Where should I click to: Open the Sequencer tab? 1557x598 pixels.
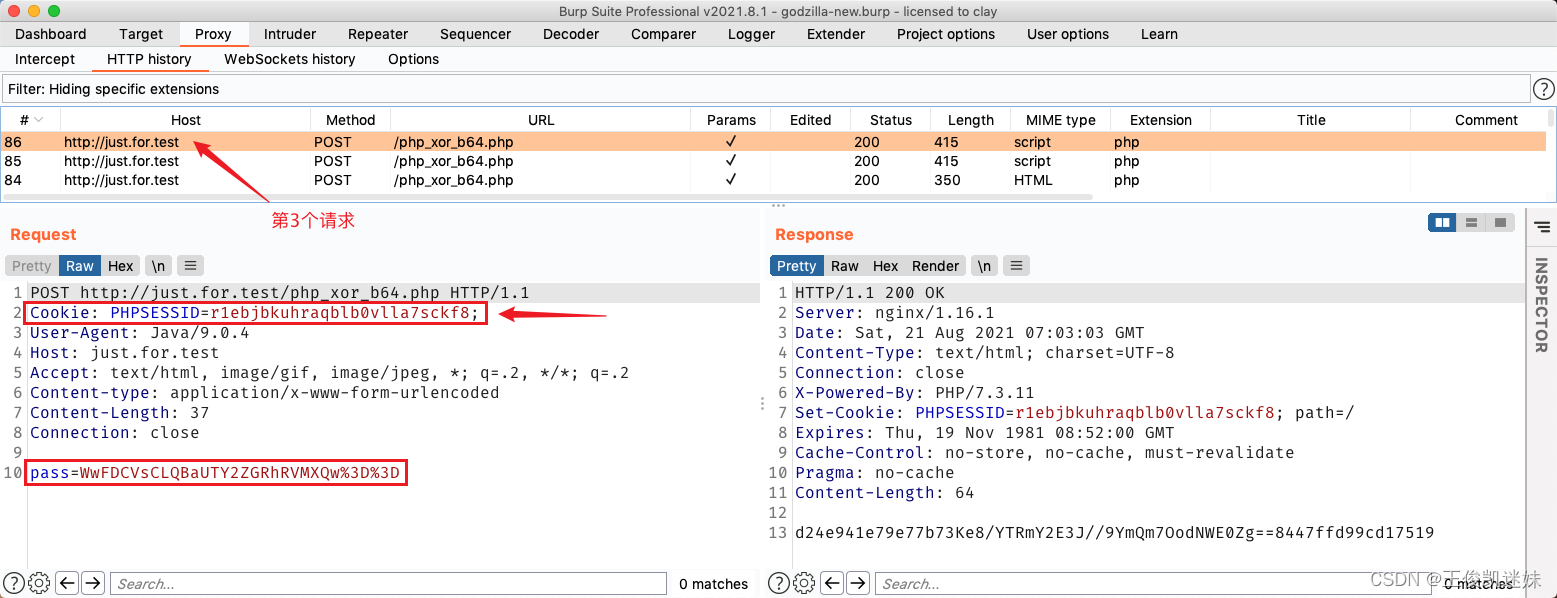click(476, 34)
